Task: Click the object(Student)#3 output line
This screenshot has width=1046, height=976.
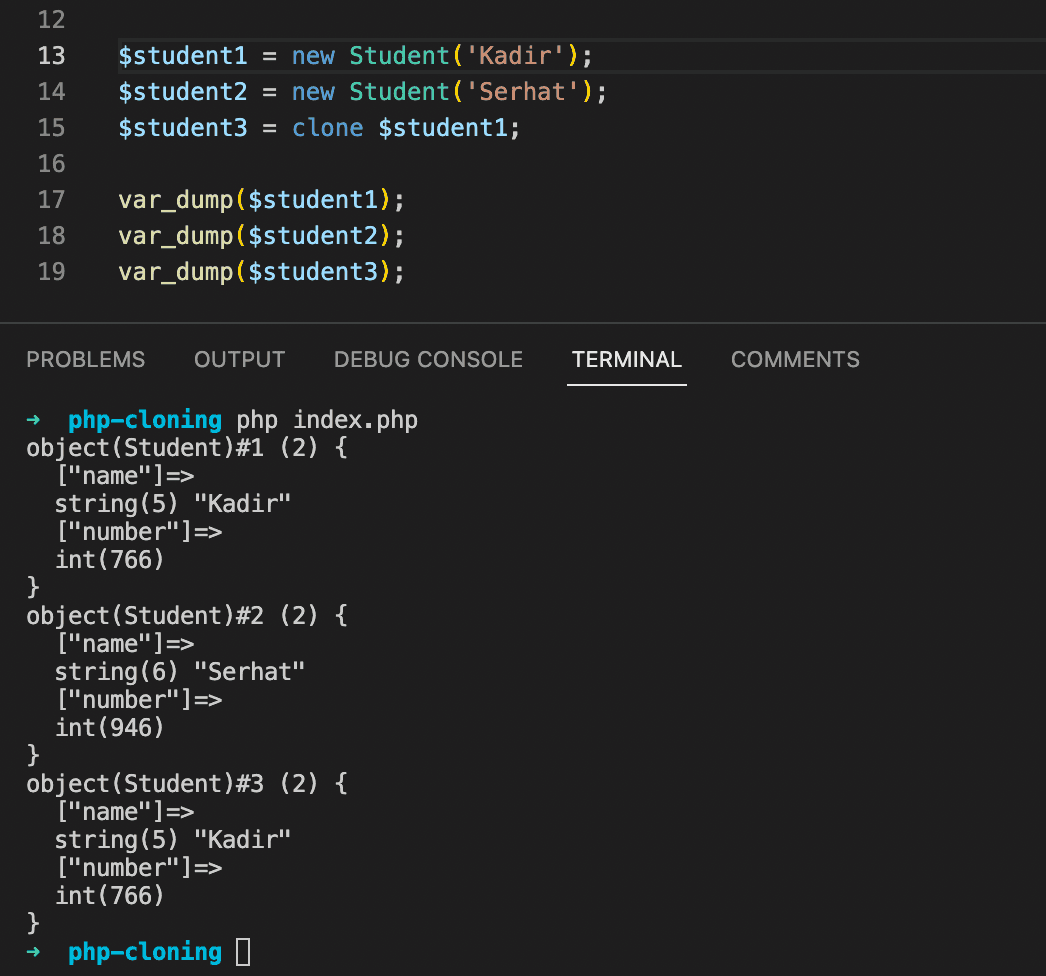Action: pyautogui.click(x=186, y=784)
